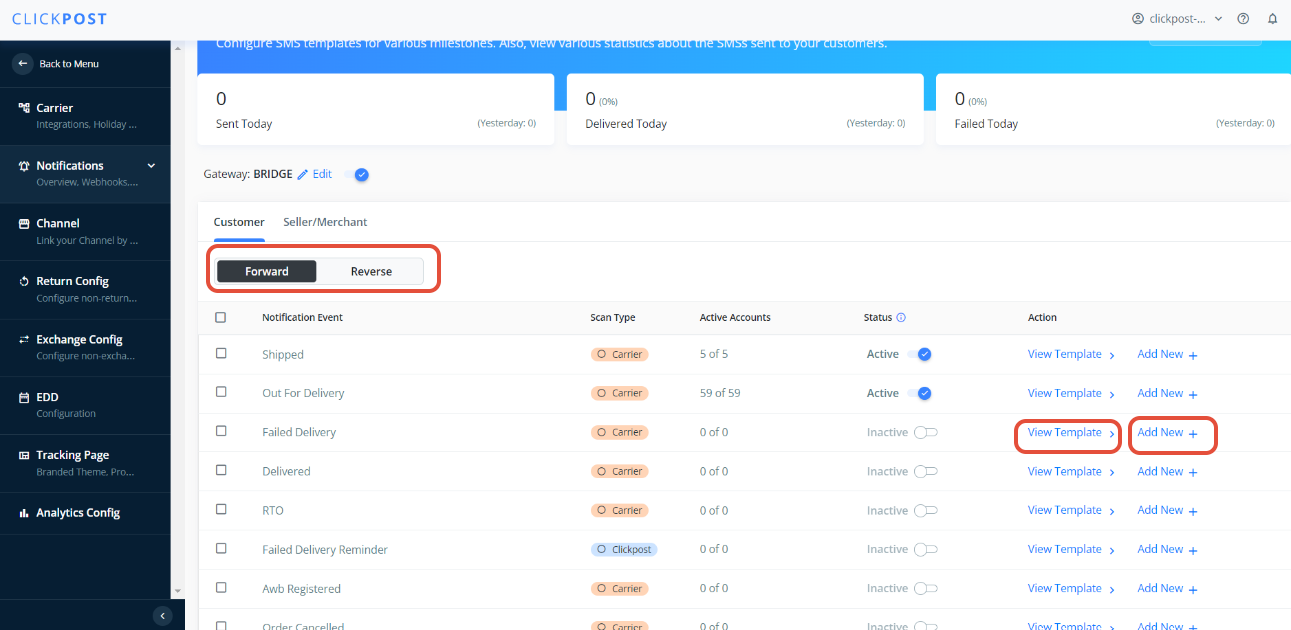Select the Forward segment button
The image size is (1291, 630).
point(267,271)
